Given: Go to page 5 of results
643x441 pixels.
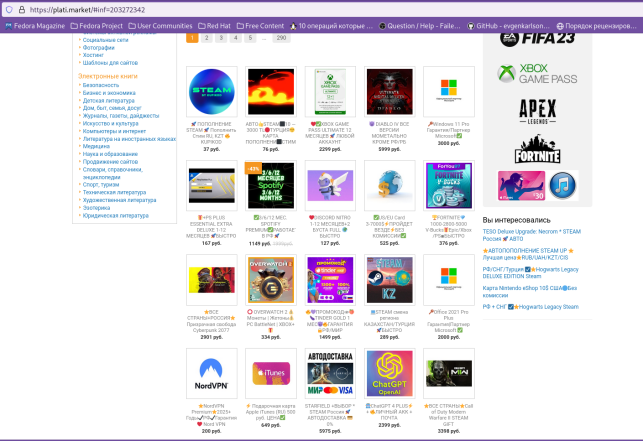Looking at the screenshot, I should pyautogui.click(x=250, y=38).
